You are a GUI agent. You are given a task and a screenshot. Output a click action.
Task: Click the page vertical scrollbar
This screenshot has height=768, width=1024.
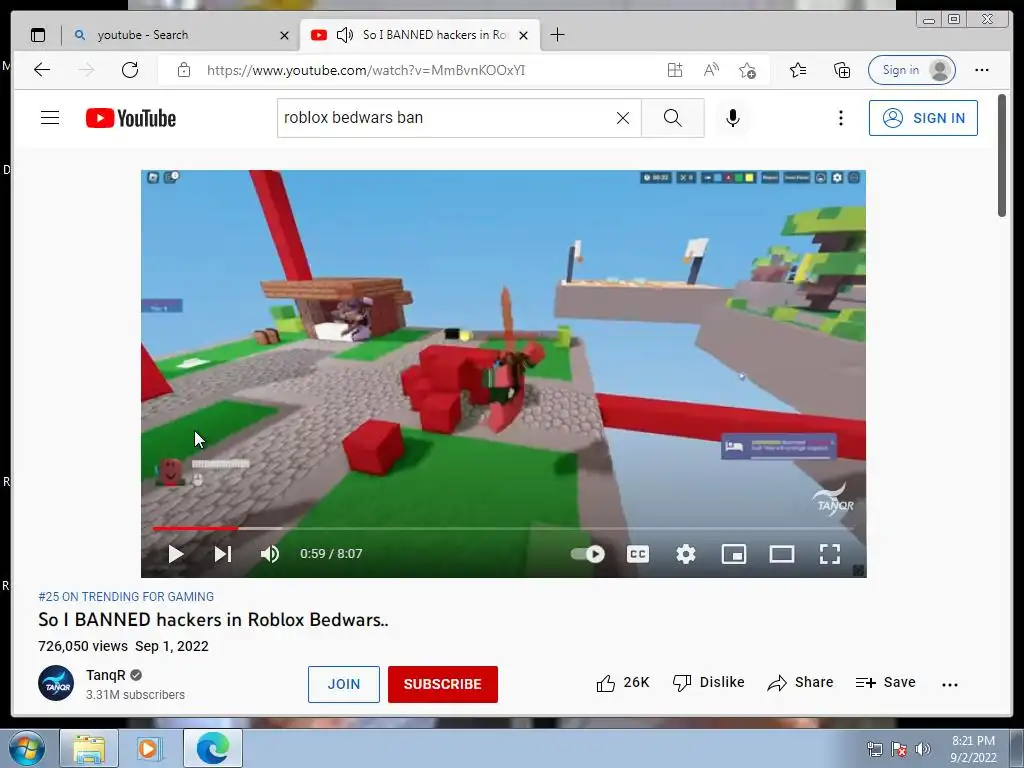[1002, 155]
